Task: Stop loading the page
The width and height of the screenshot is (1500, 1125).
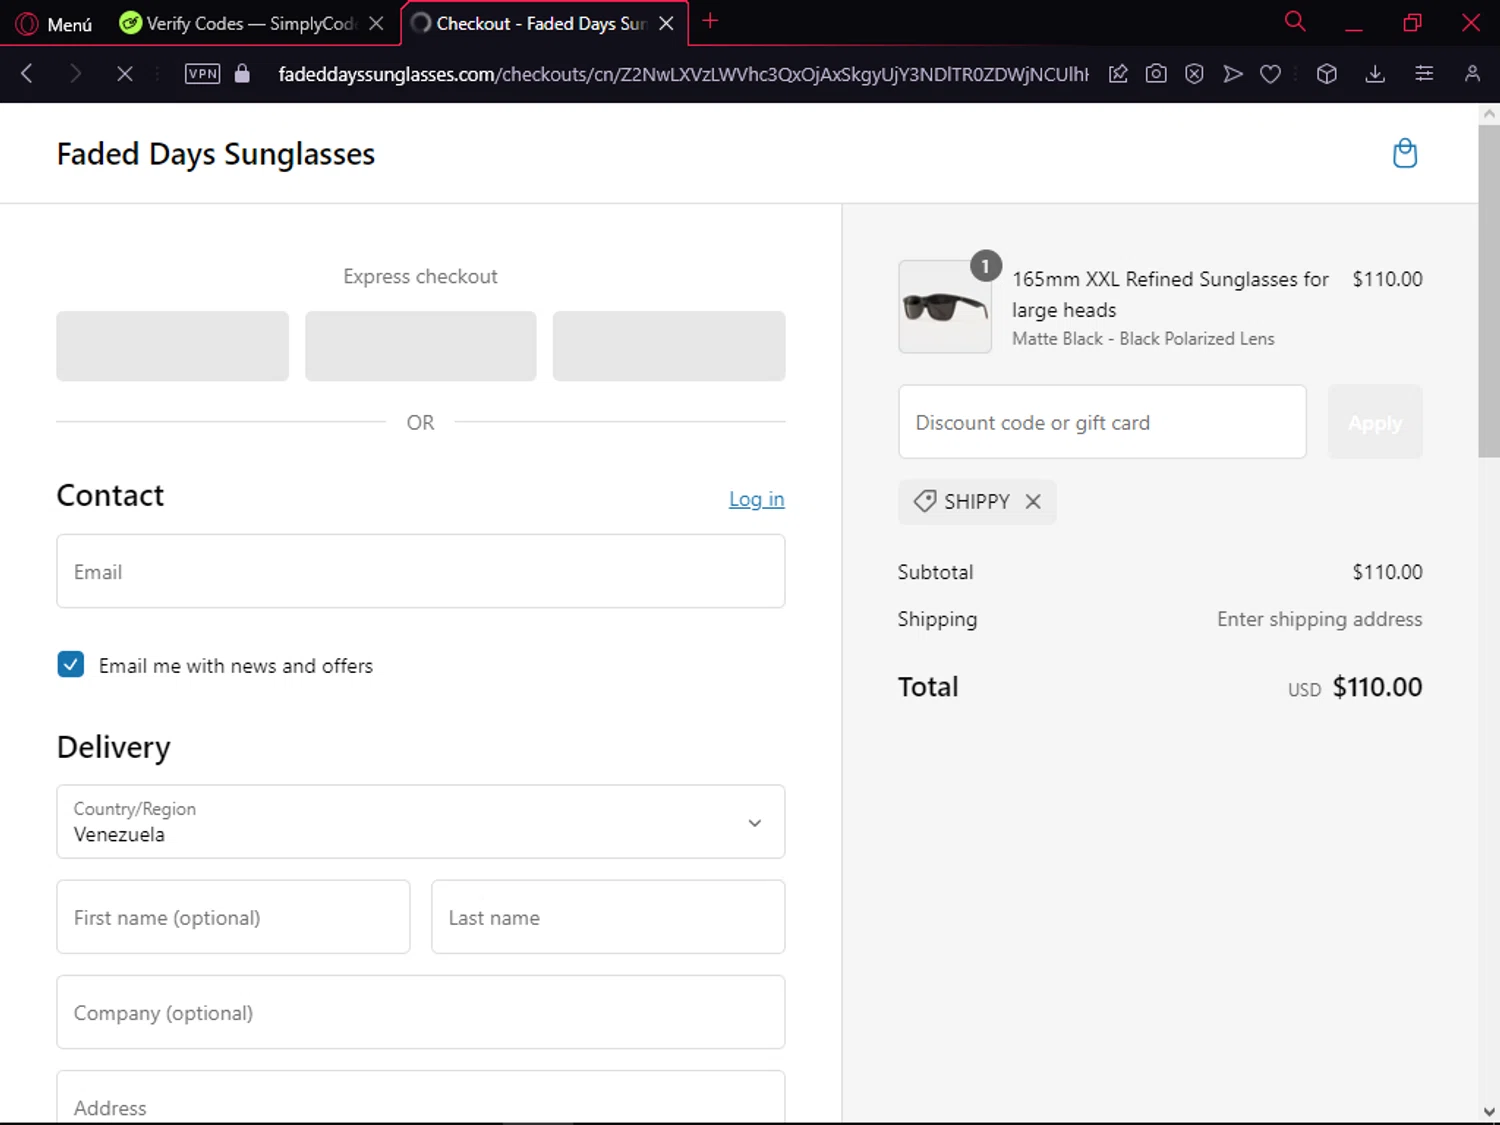Action: click(124, 73)
